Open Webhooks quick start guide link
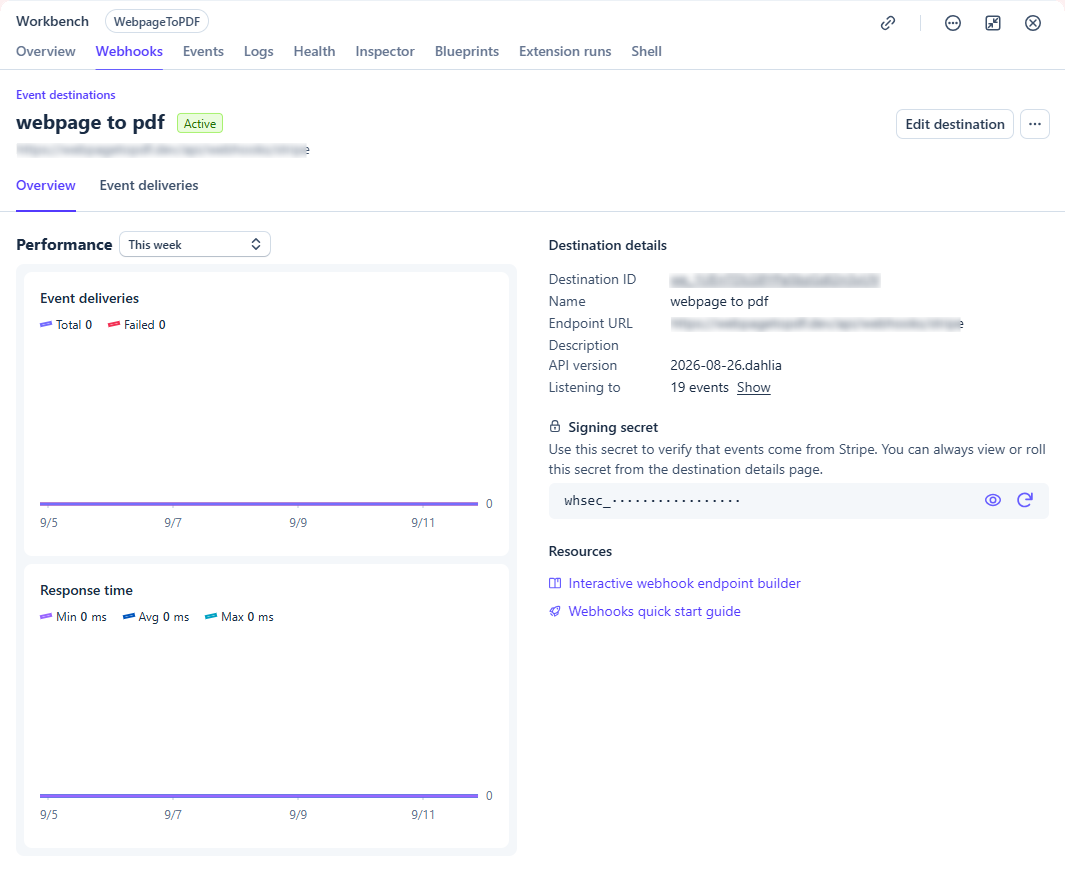Screen dimensions: 1065x880 [x=654, y=611]
